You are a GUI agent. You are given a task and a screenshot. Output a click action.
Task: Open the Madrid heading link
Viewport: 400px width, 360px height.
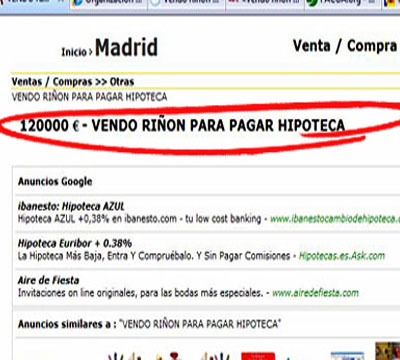(126, 47)
